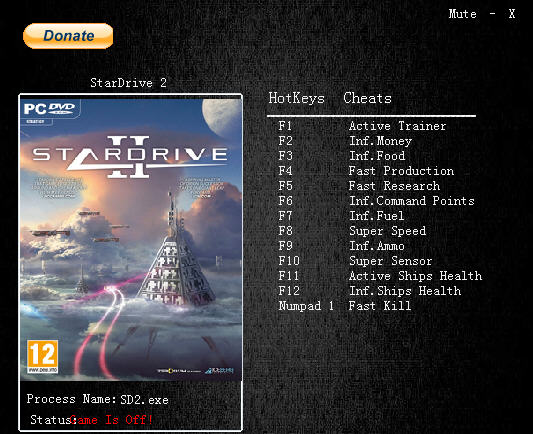Viewport: 533px width, 434px height.
Task: Select the Fast Kill Numpad 1 cheat
Action: coord(380,306)
